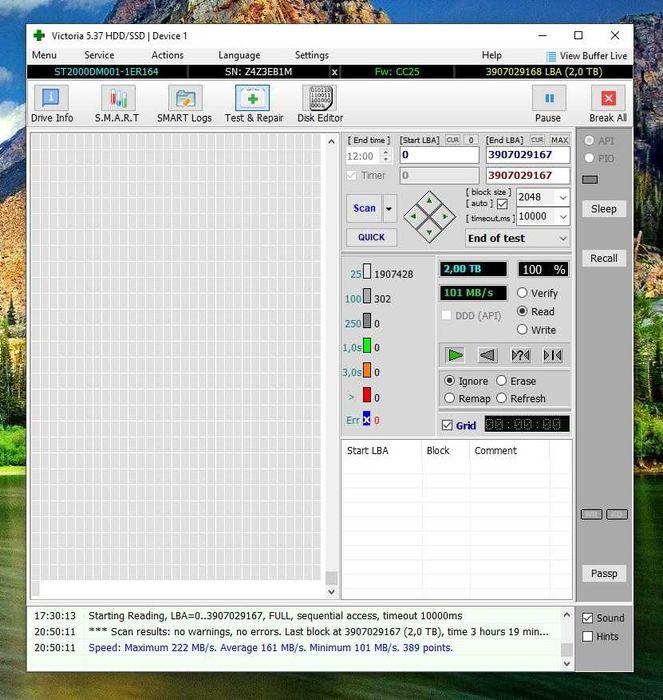This screenshot has height=700, width=663.
Task: Click the Recall button
Action: pyautogui.click(x=604, y=258)
